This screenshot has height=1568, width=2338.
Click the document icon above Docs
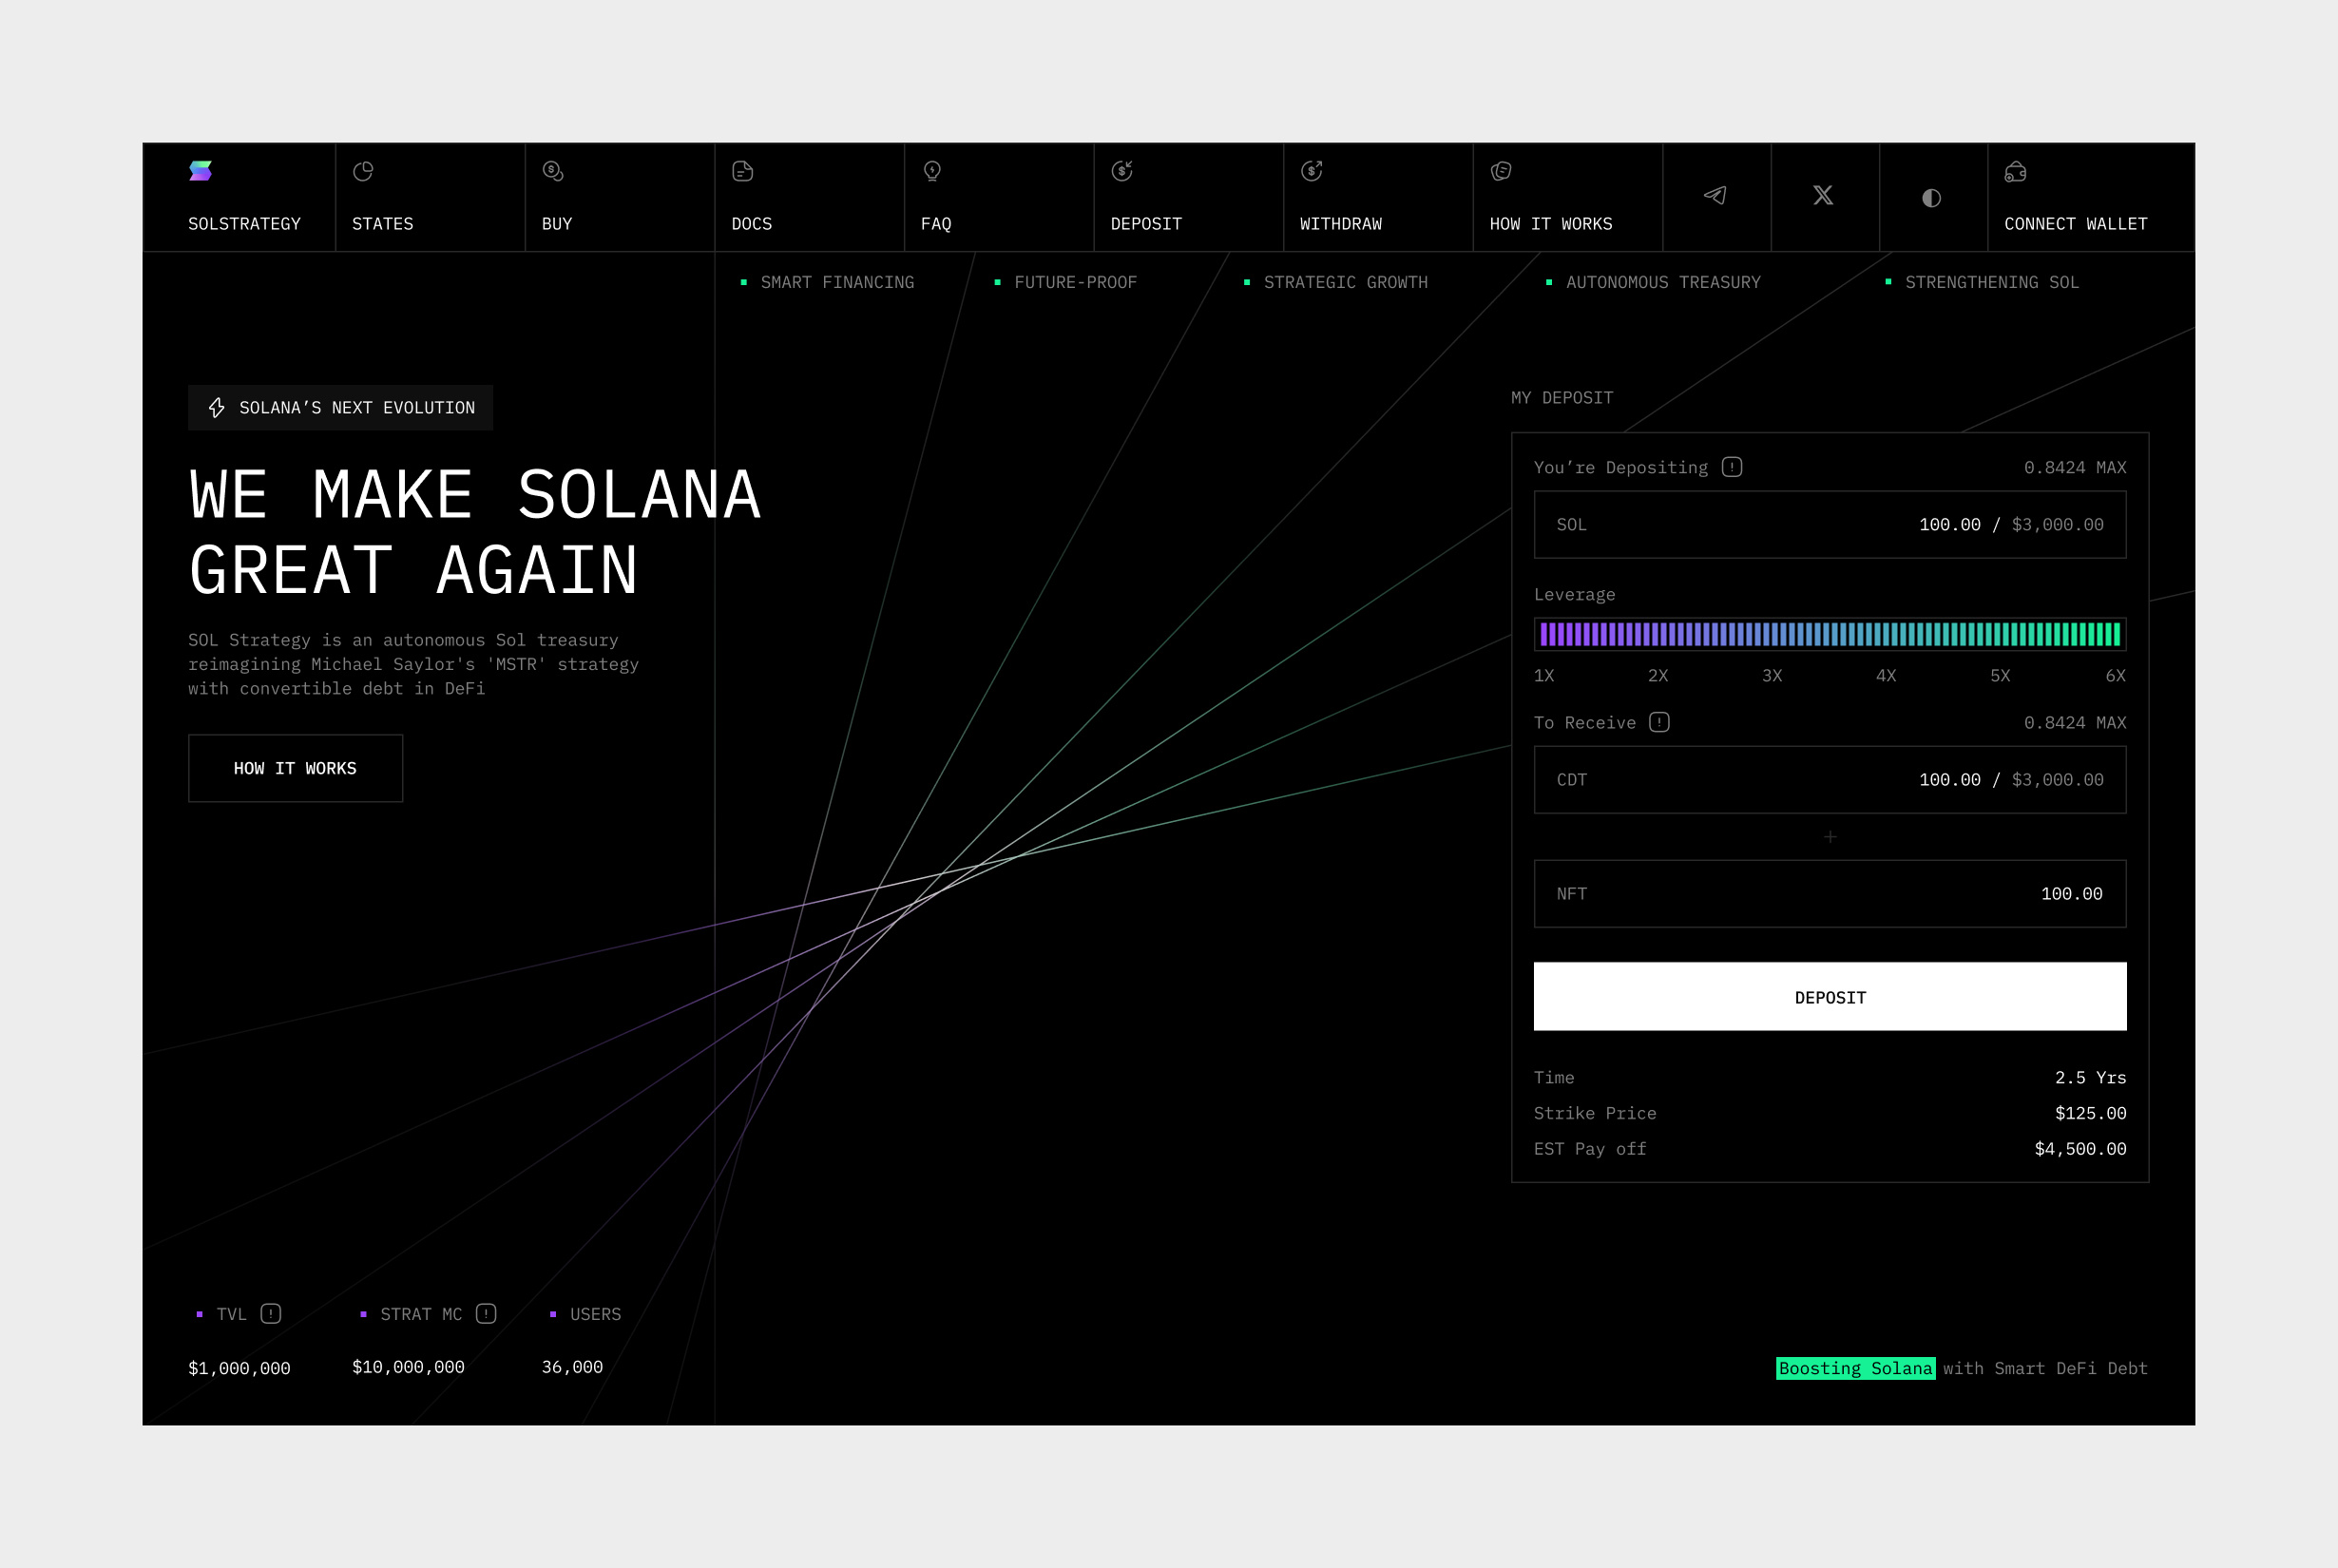tap(742, 171)
